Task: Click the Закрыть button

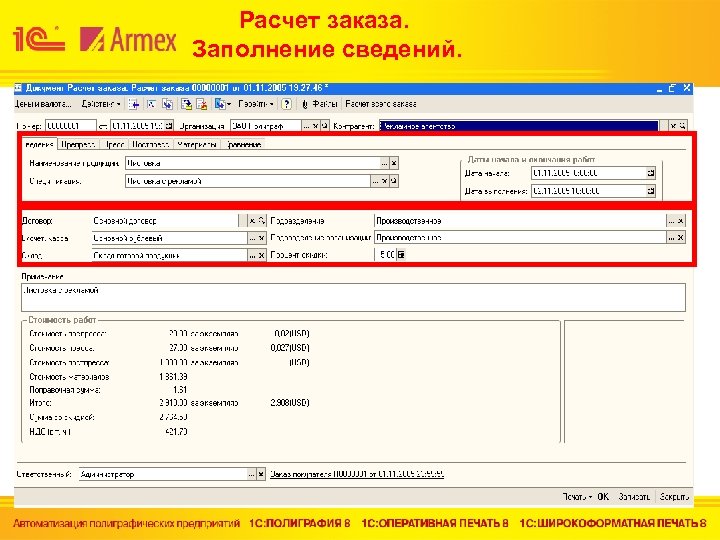Action: click(x=674, y=497)
